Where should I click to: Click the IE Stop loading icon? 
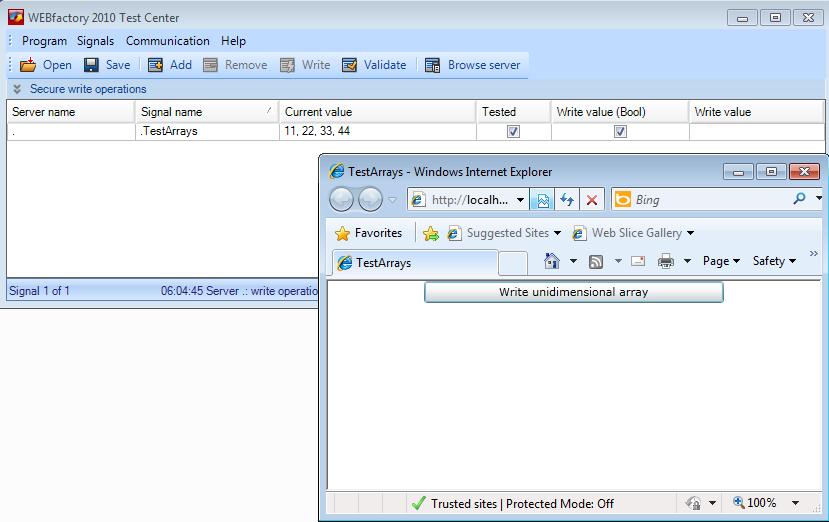tap(592, 200)
